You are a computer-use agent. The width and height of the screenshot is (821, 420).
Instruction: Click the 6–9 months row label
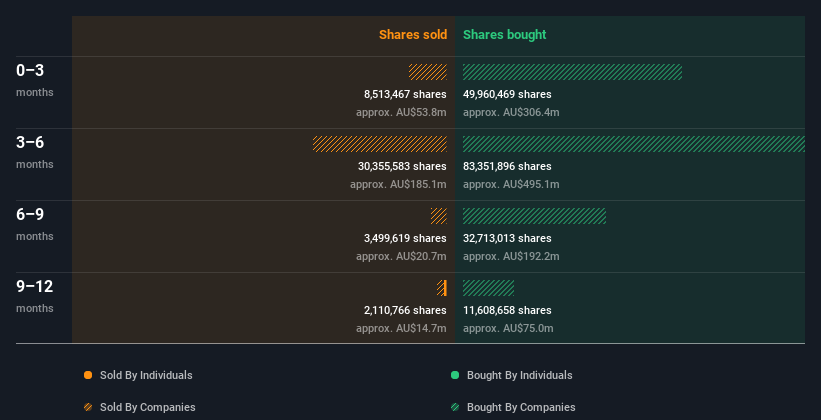pos(35,224)
